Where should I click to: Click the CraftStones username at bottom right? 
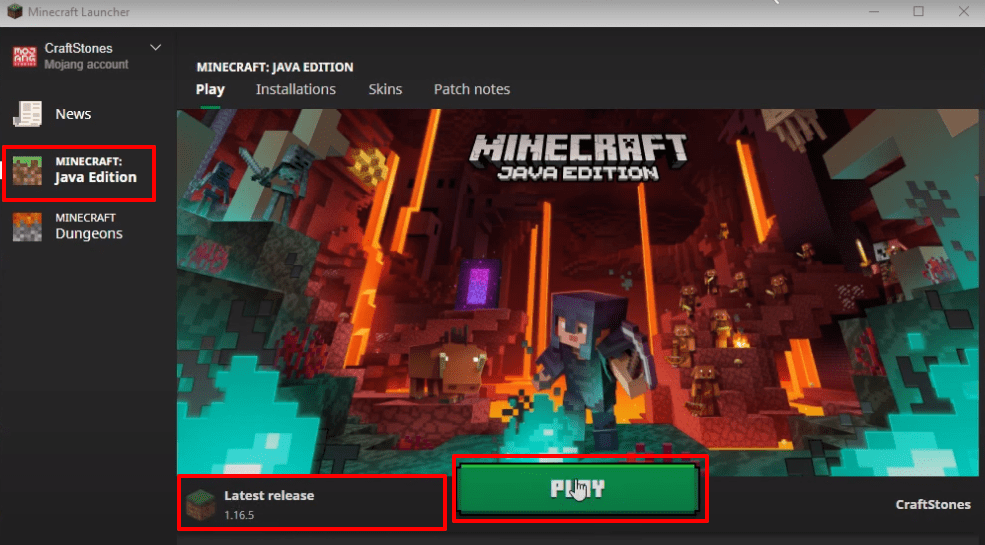933,504
